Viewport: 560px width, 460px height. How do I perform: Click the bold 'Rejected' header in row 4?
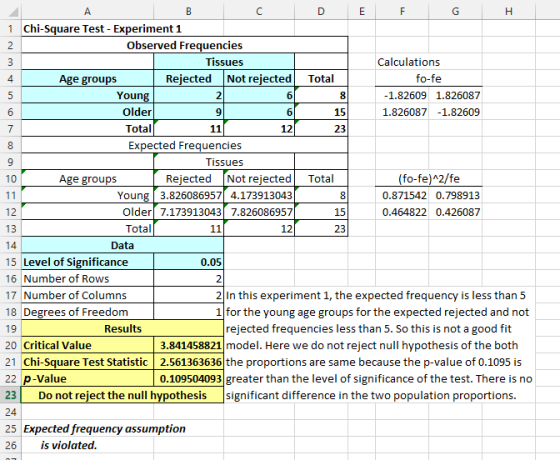[x=189, y=79]
